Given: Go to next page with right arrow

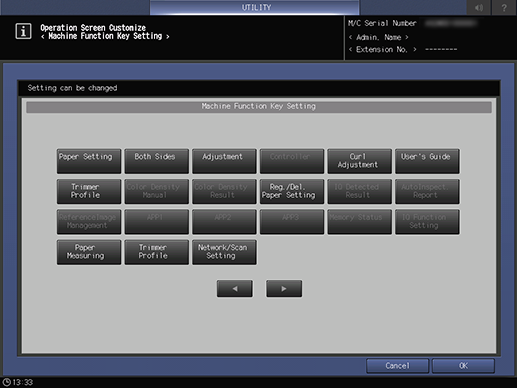Looking at the screenshot, I should pyautogui.click(x=284, y=288).
